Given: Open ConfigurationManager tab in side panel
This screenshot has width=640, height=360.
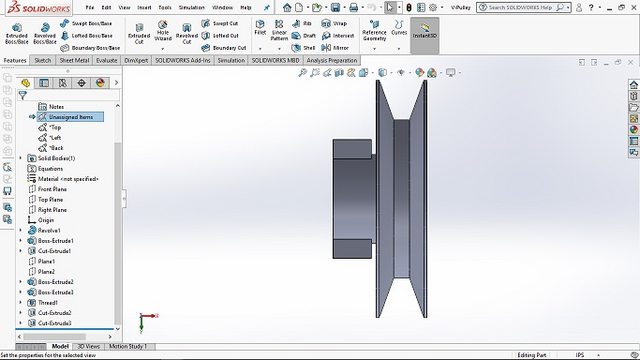Looking at the screenshot, I should tap(62, 83).
